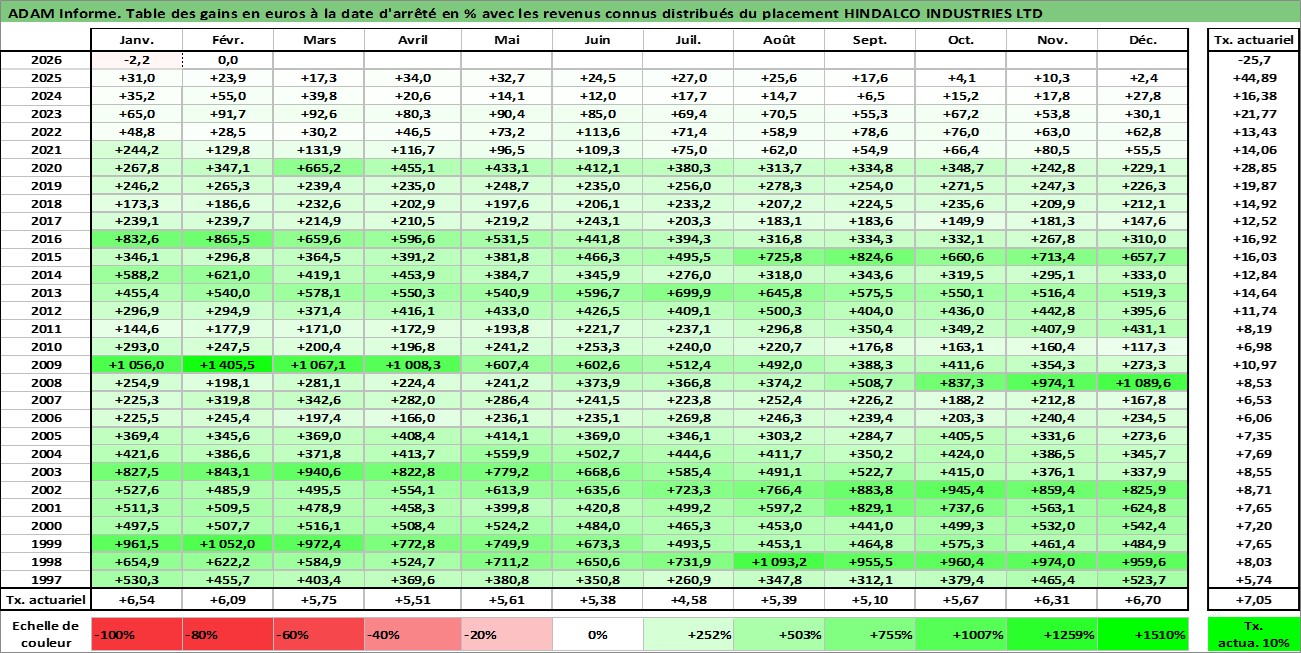
Task: Click the Nov. column header
Action: point(1052,40)
